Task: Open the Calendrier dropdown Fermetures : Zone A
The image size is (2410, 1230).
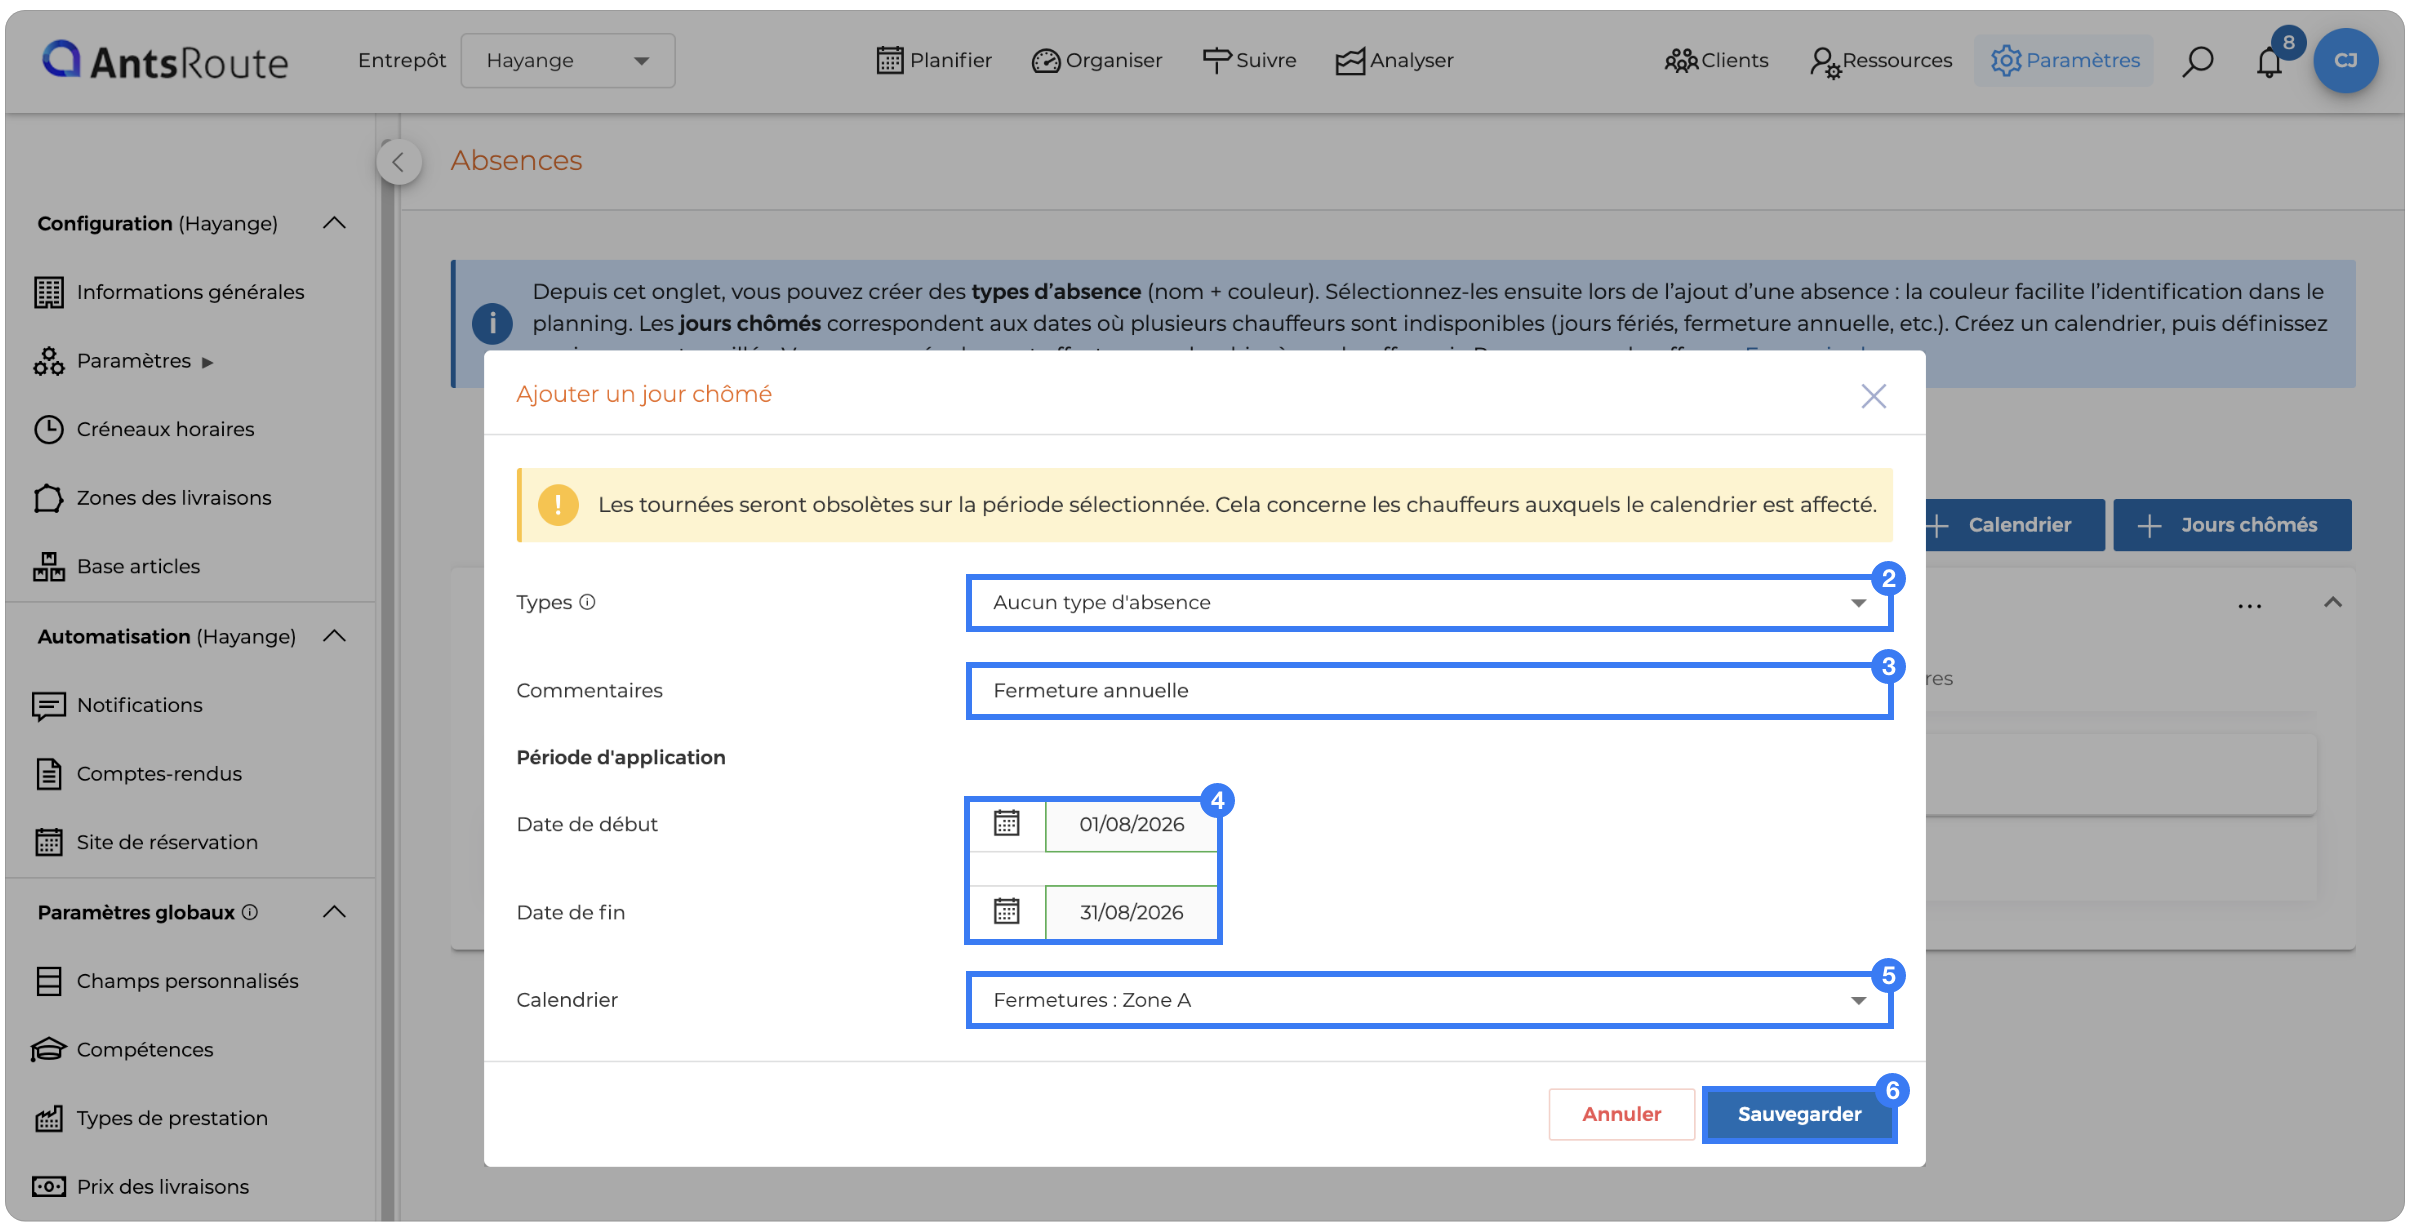Action: click(1429, 1000)
